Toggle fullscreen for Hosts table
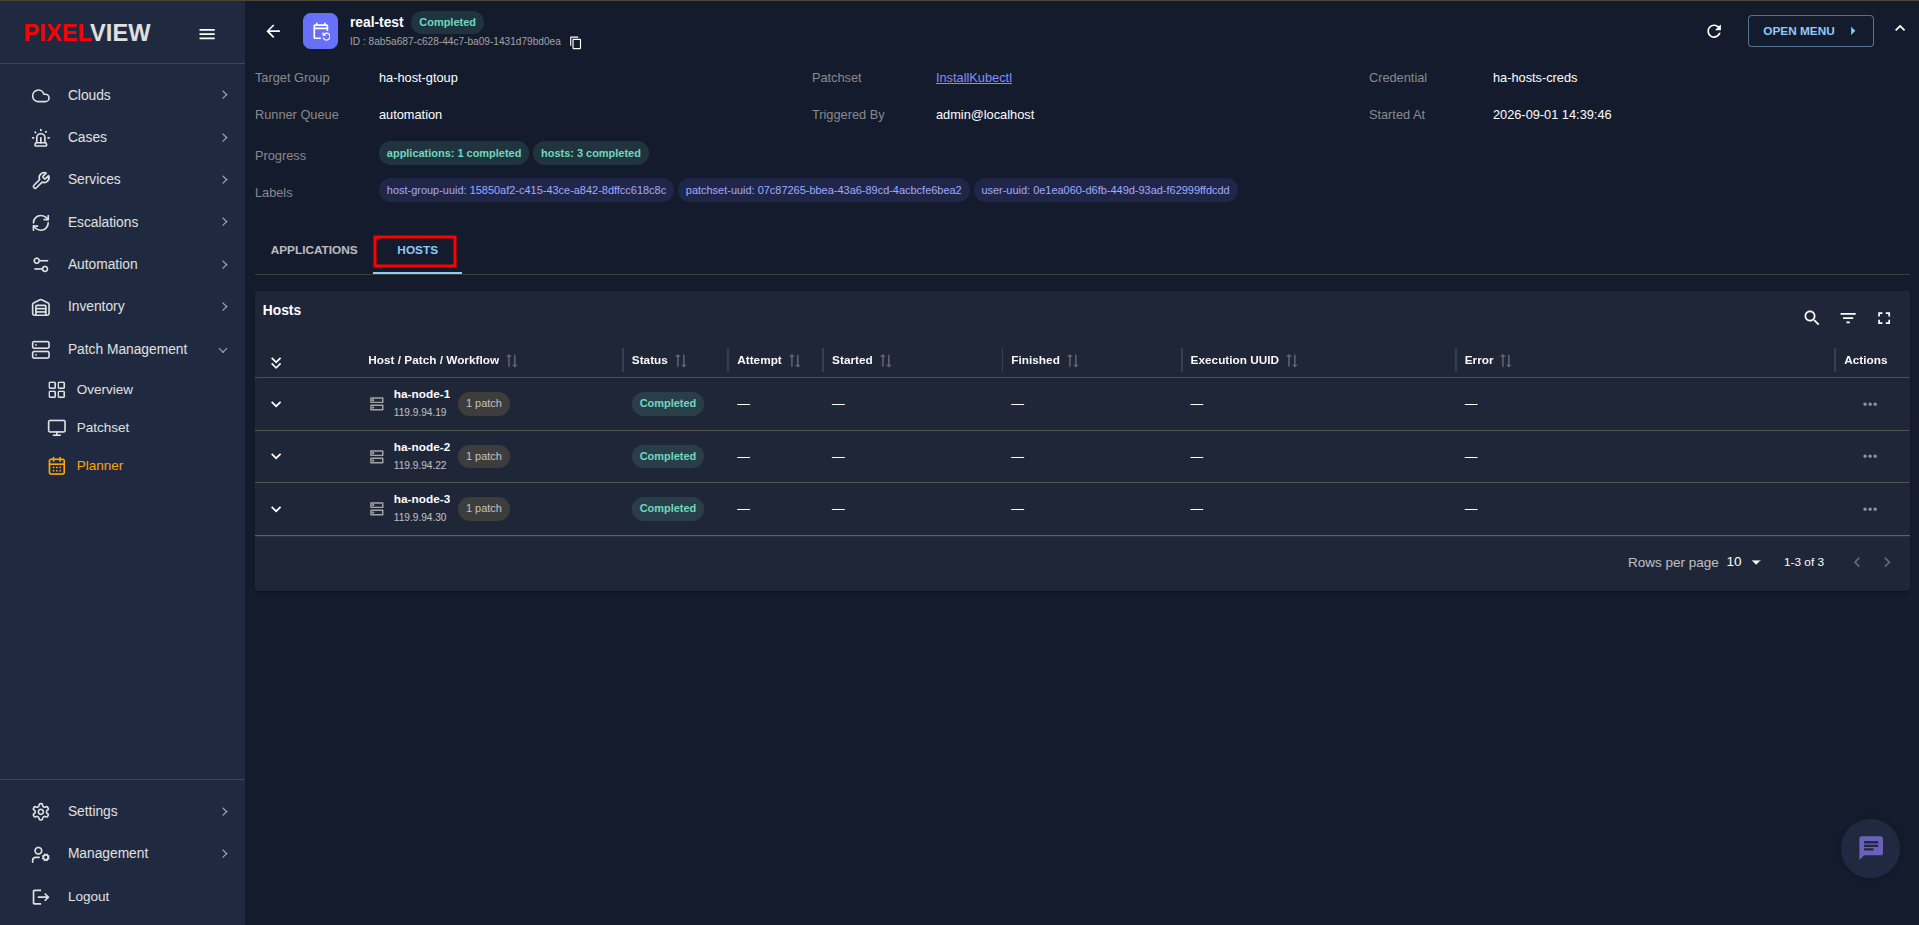This screenshot has height=925, width=1919. 1884,318
